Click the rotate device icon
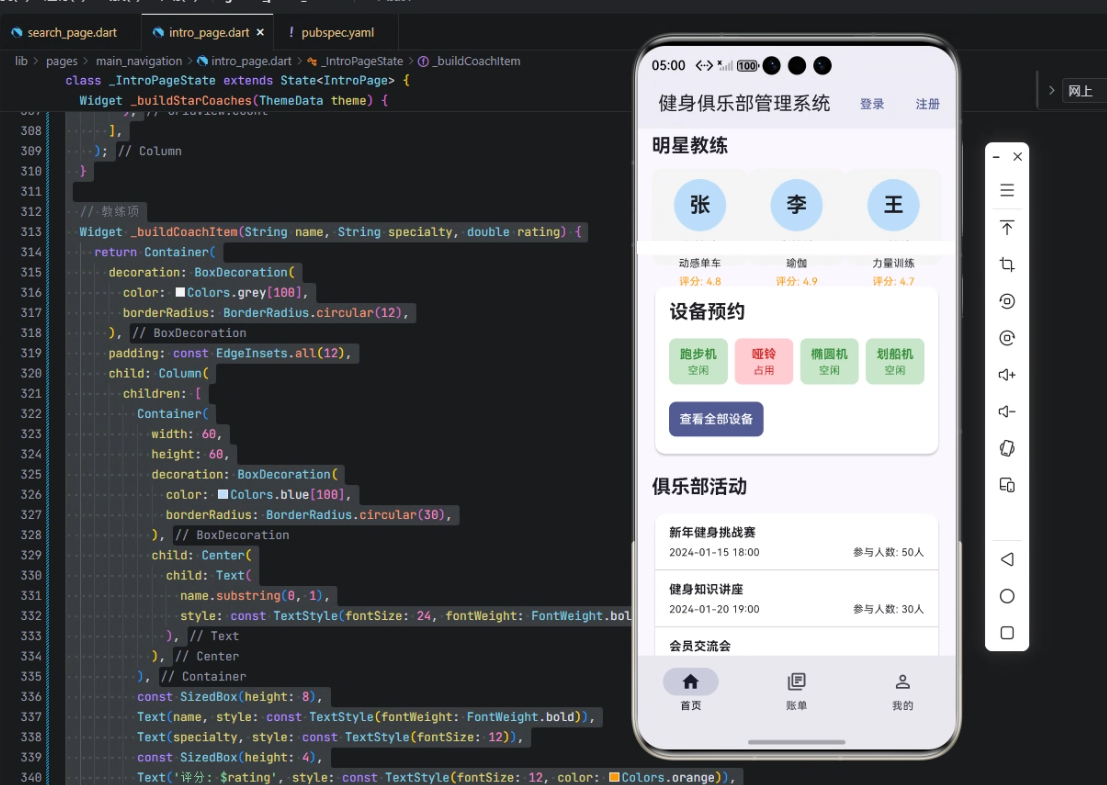This screenshot has width=1107, height=785. click(1007, 448)
